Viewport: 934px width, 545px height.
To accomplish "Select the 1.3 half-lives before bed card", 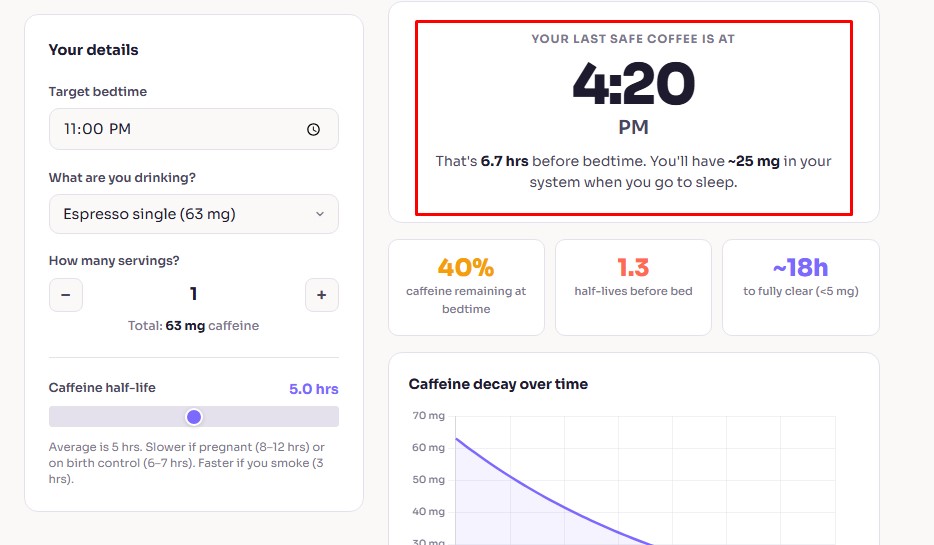I will coord(633,288).
